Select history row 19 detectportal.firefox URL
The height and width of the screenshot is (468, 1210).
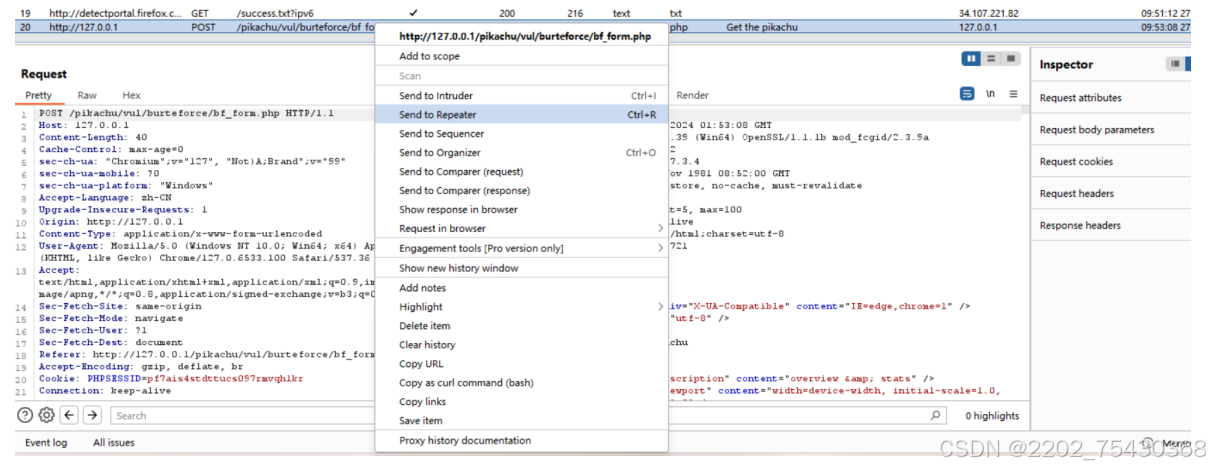point(115,13)
